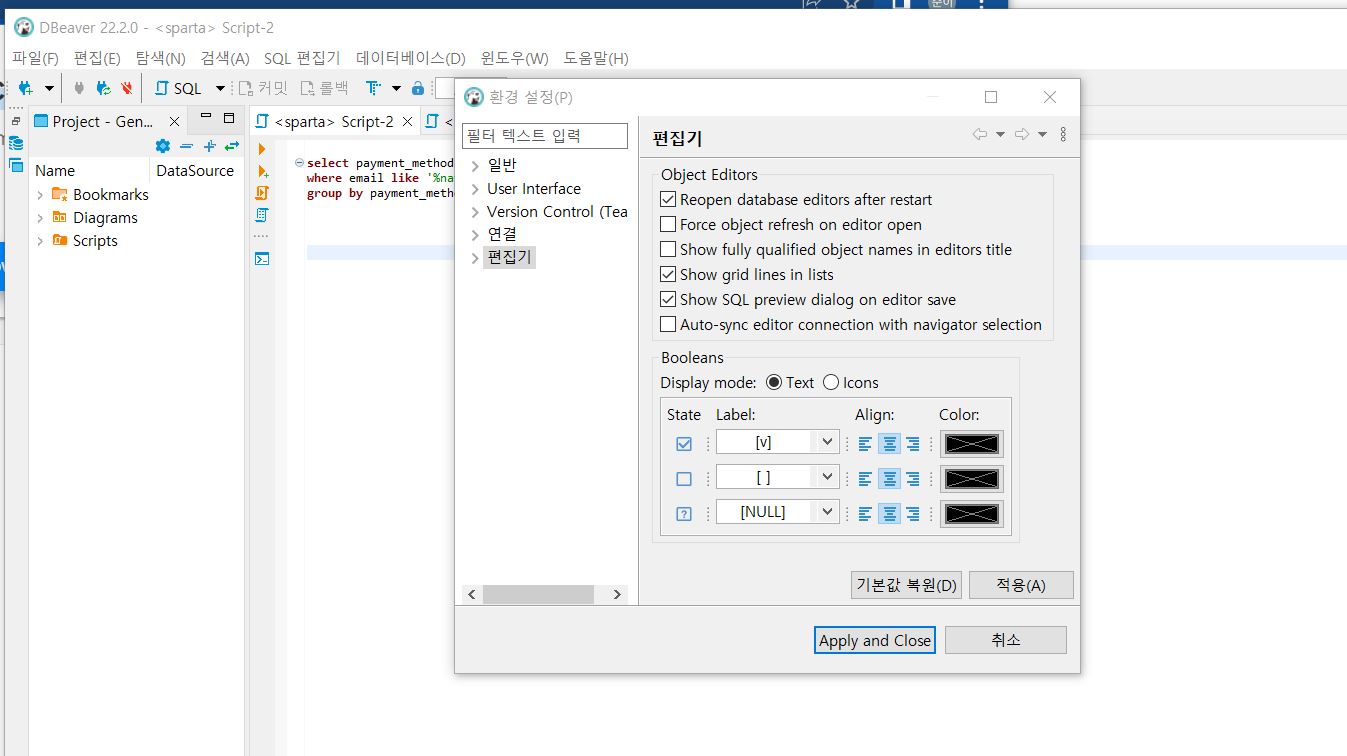
Task: Click the stacked windows icon on left edge
Action: (15, 165)
